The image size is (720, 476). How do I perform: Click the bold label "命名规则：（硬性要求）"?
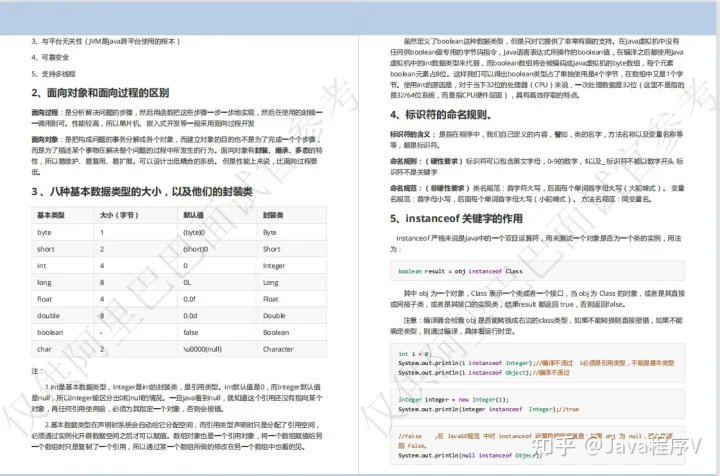(427, 162)
